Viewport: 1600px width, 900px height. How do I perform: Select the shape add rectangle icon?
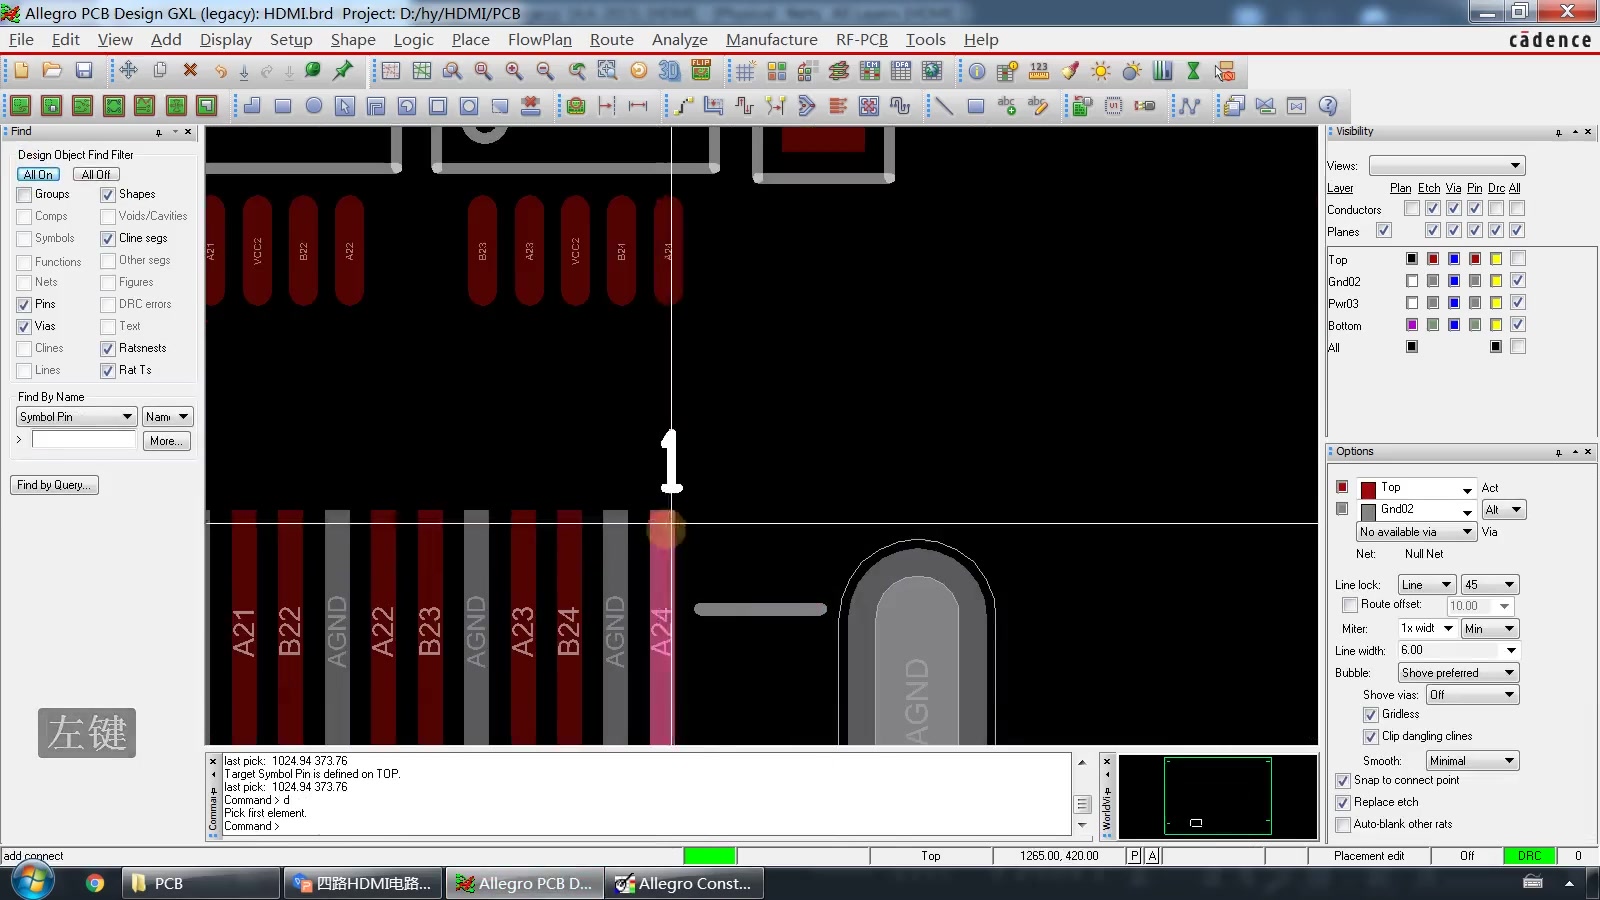[283, 106]
